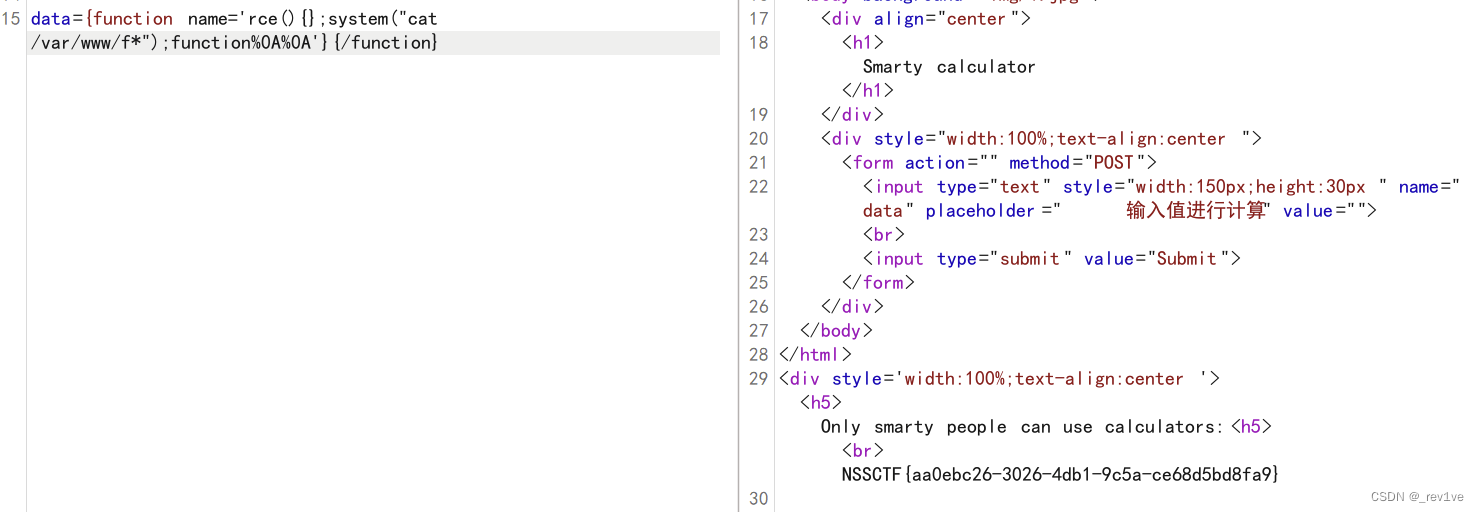Image resolution: width=1479 pixels, height=512 pixels.
Task: Click response line number 17
Action: 759,19
